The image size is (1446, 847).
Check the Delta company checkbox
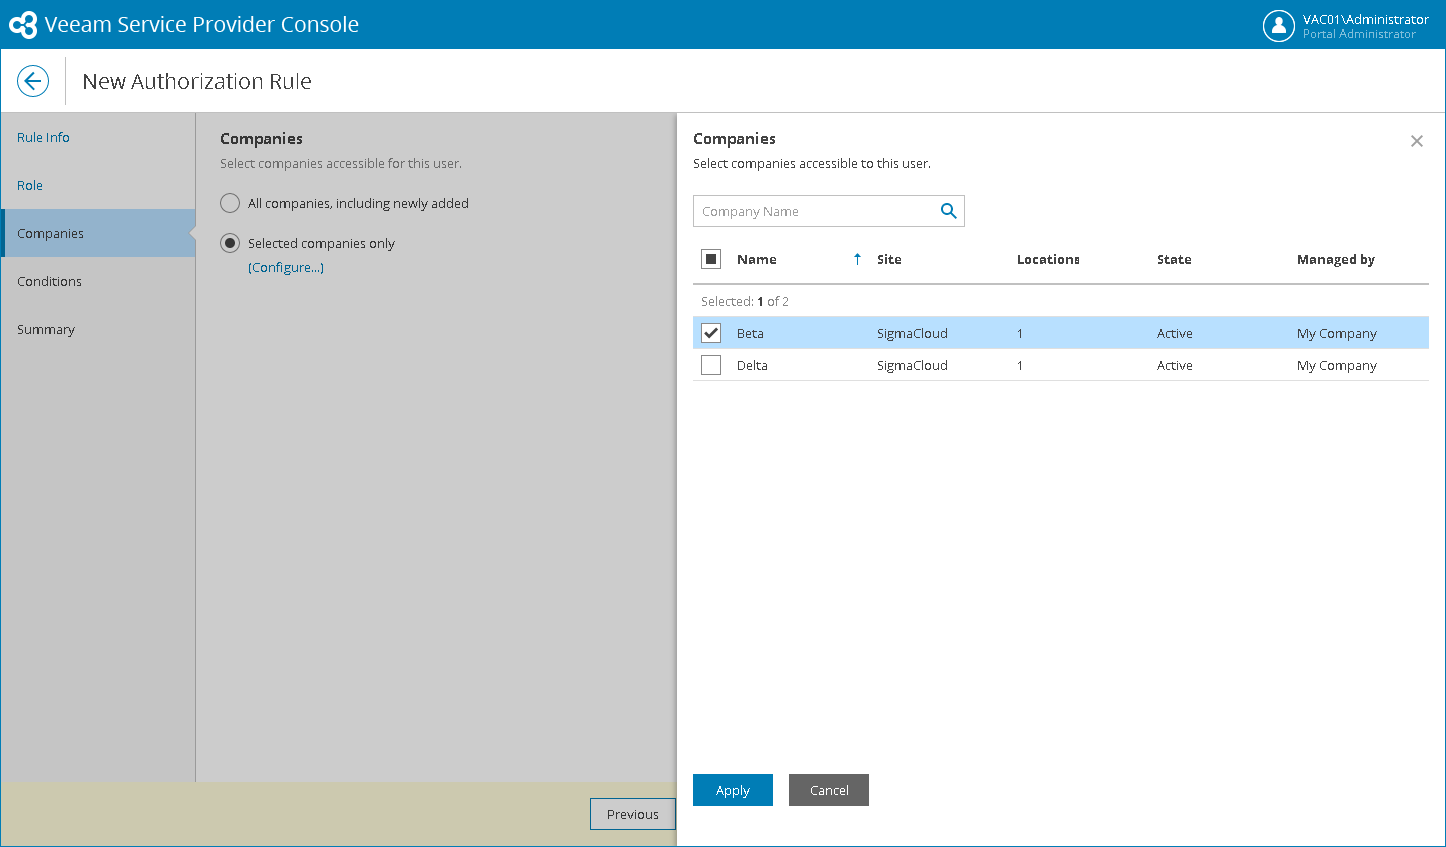(x=711, y=365)
